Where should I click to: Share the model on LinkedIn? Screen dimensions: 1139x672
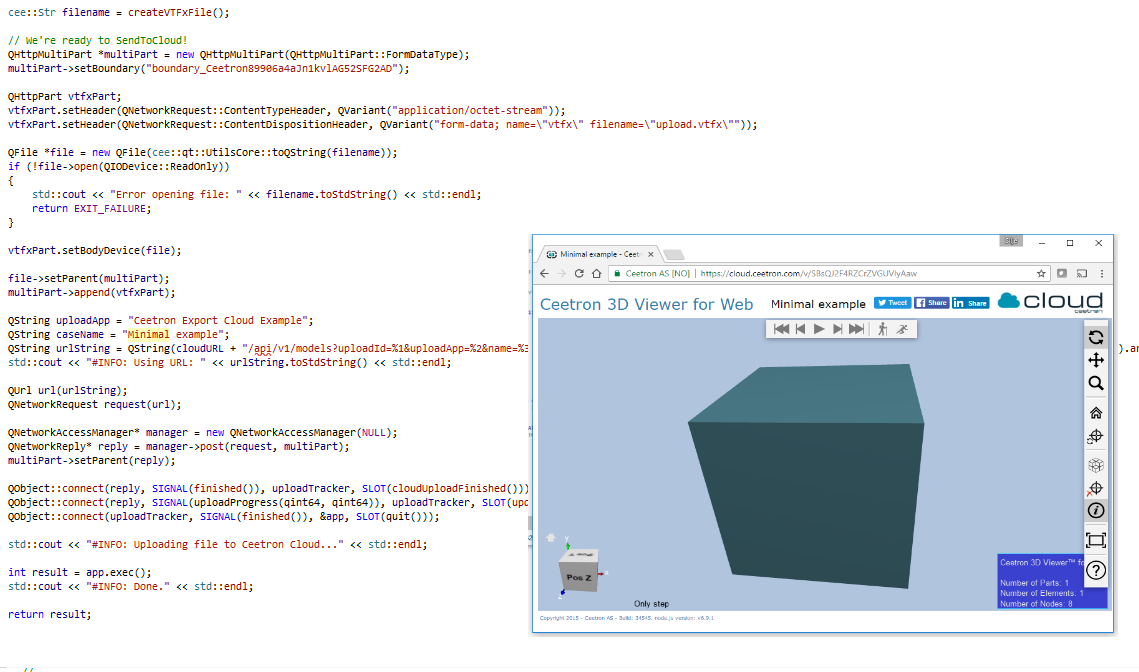click(x=970, y=303)
